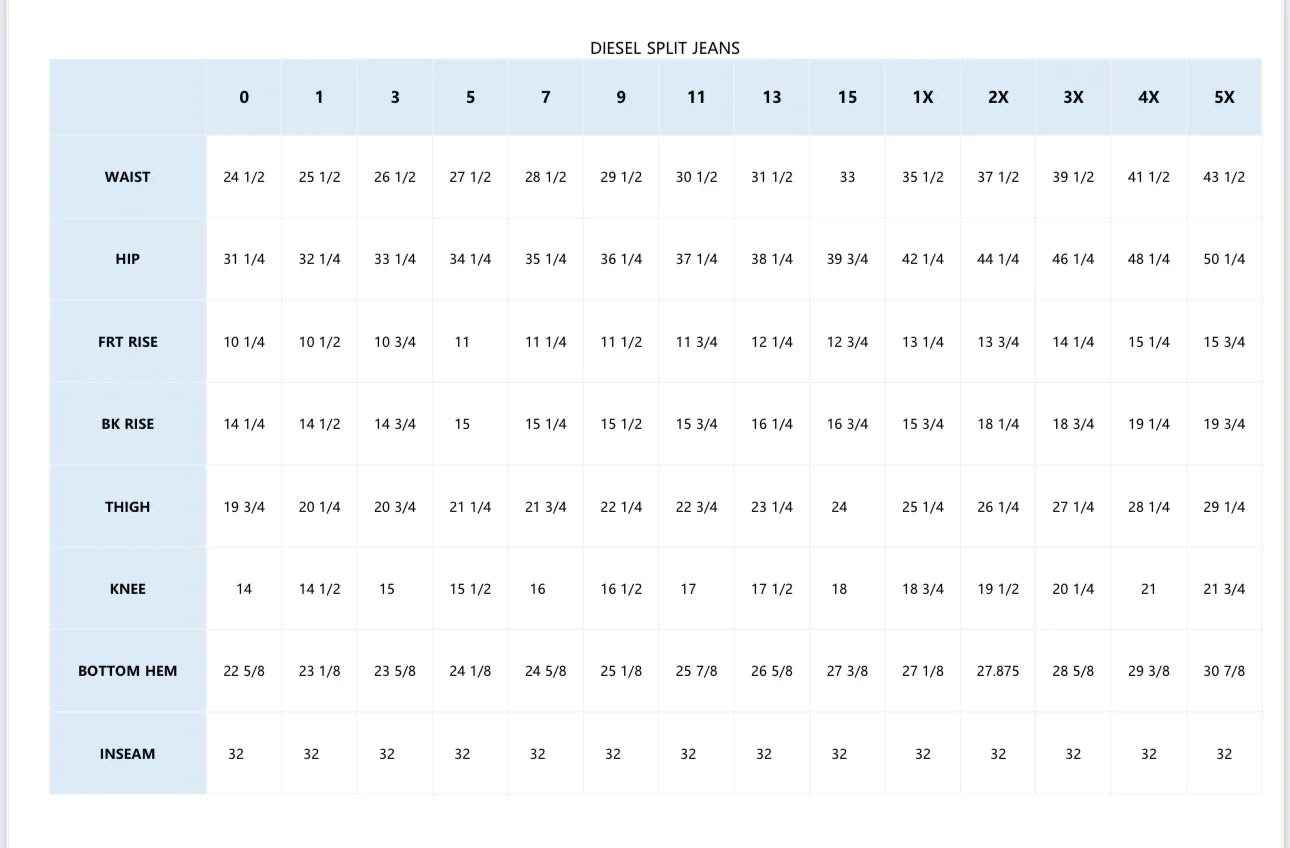Select the 1X size column header

tap(923, 97)
